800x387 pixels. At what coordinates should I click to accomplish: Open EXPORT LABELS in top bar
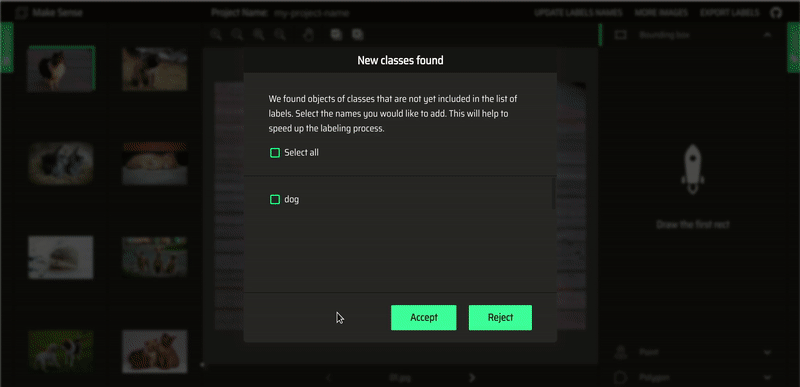pos(730,13)
